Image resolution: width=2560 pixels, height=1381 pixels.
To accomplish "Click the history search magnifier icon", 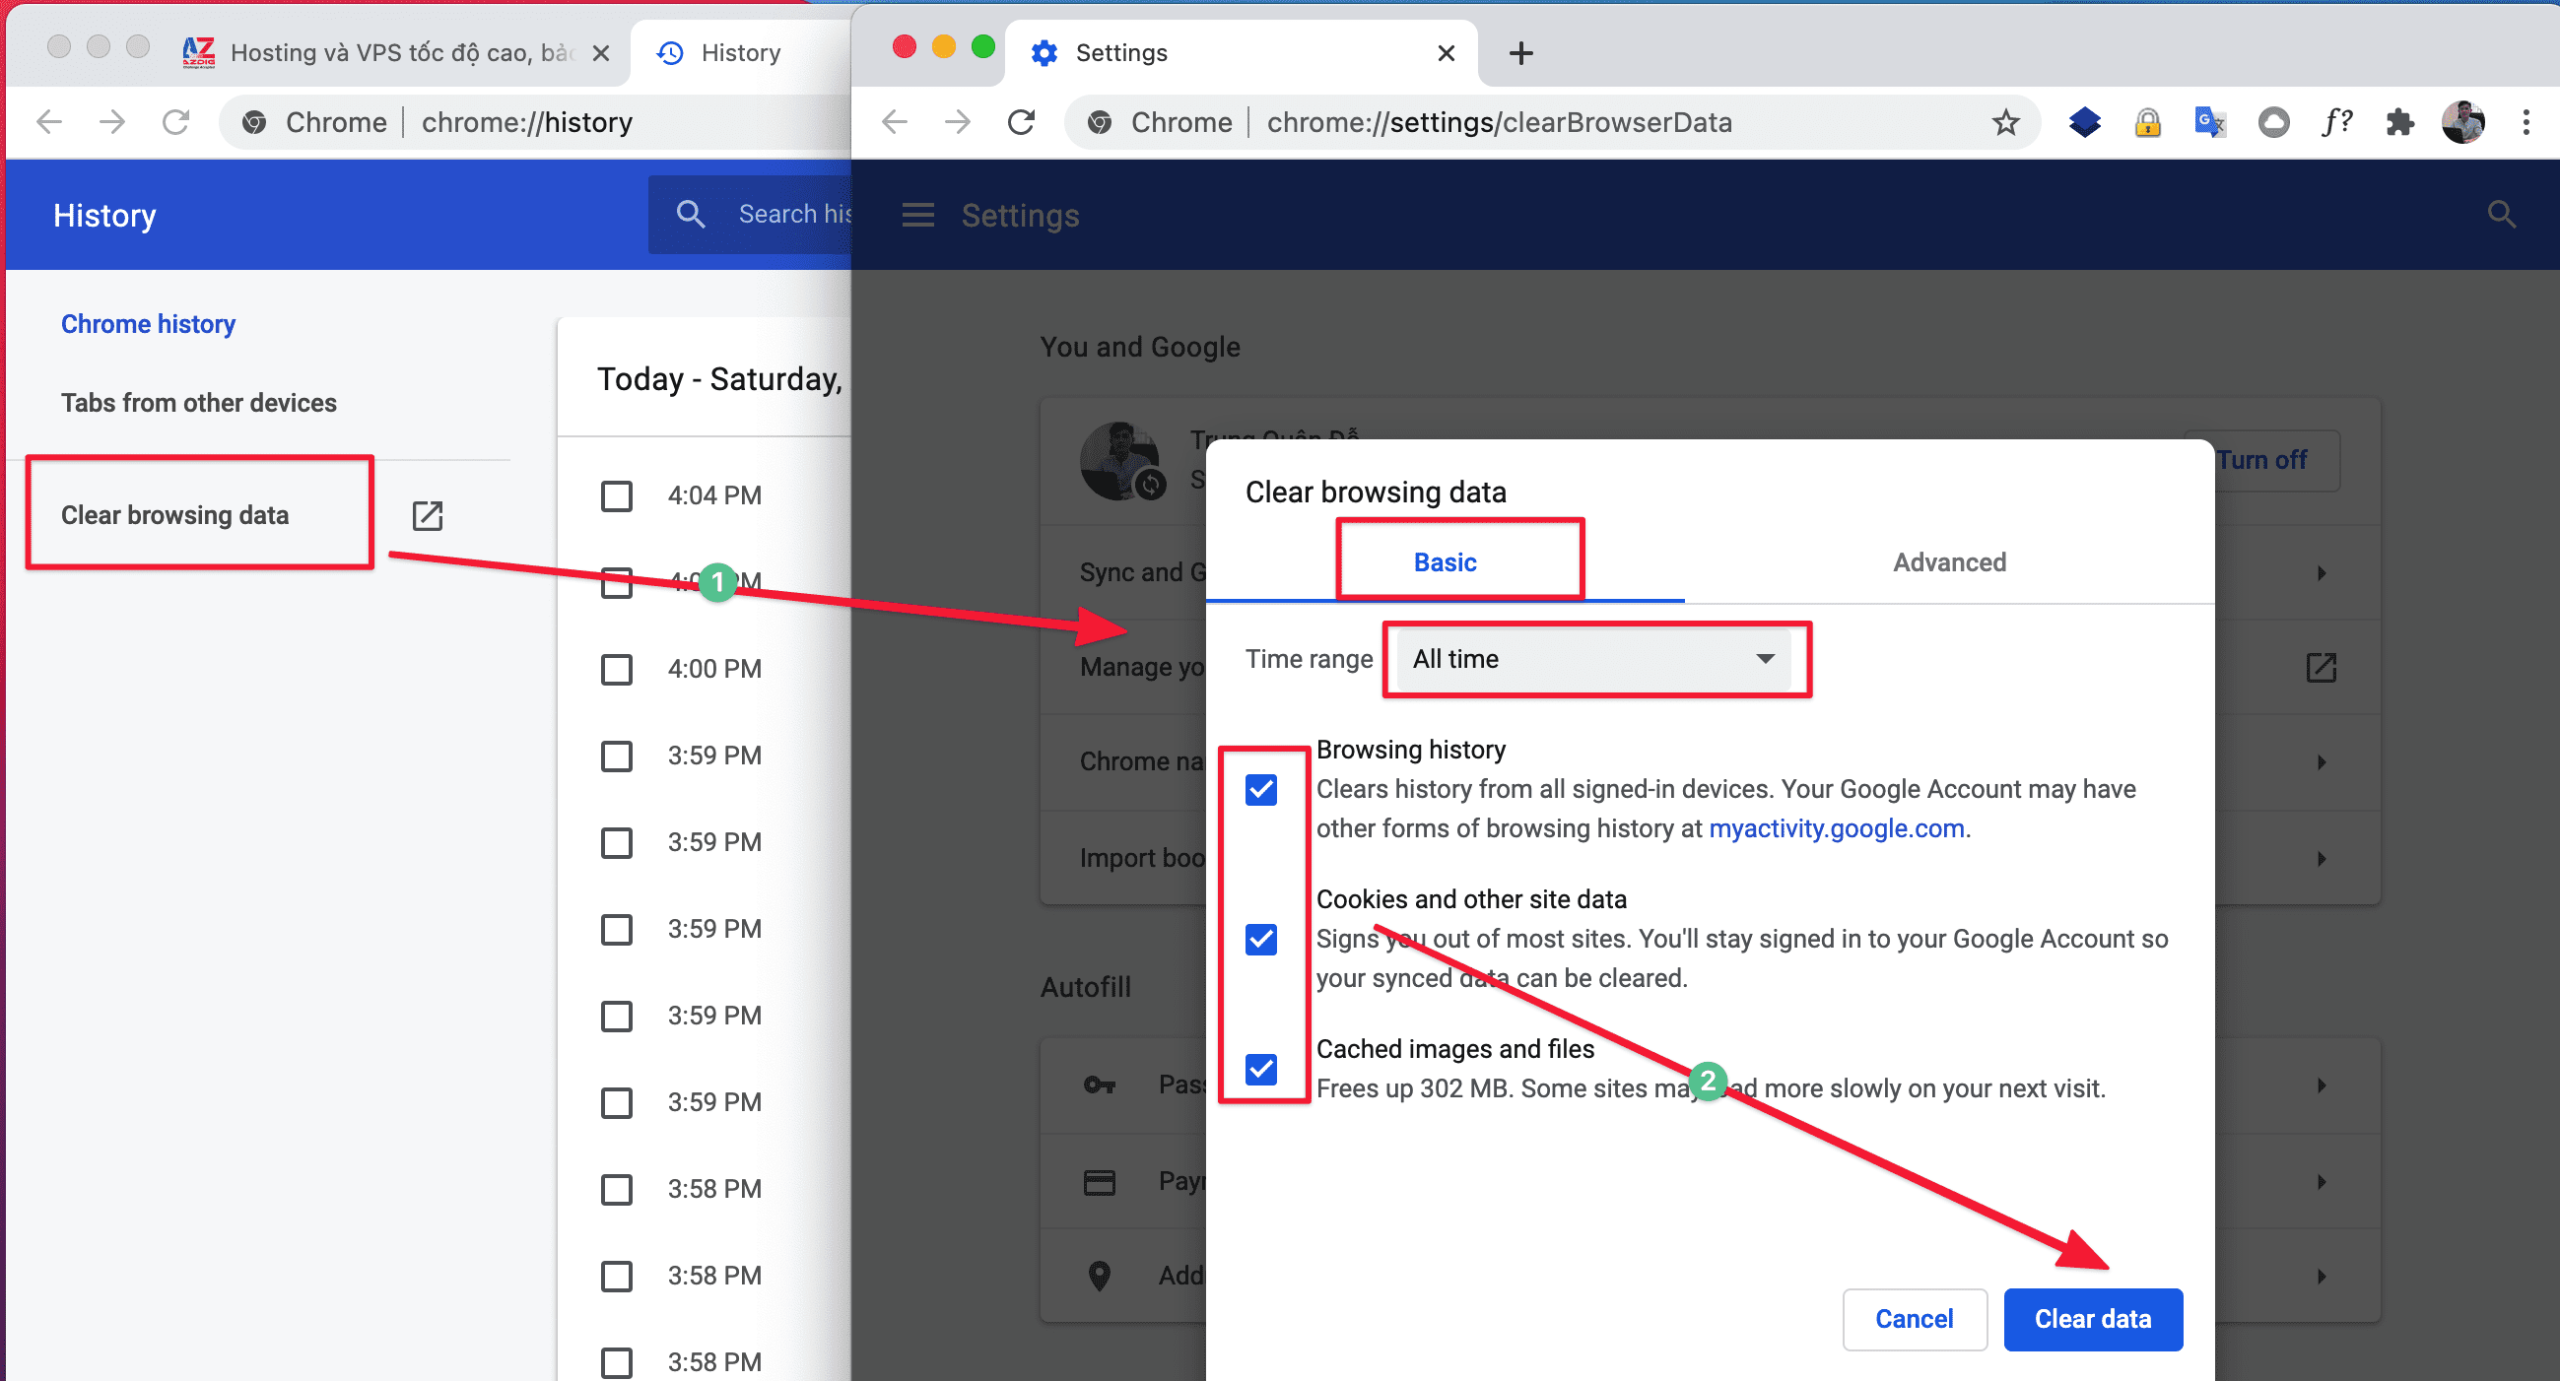I will [690, 214].
